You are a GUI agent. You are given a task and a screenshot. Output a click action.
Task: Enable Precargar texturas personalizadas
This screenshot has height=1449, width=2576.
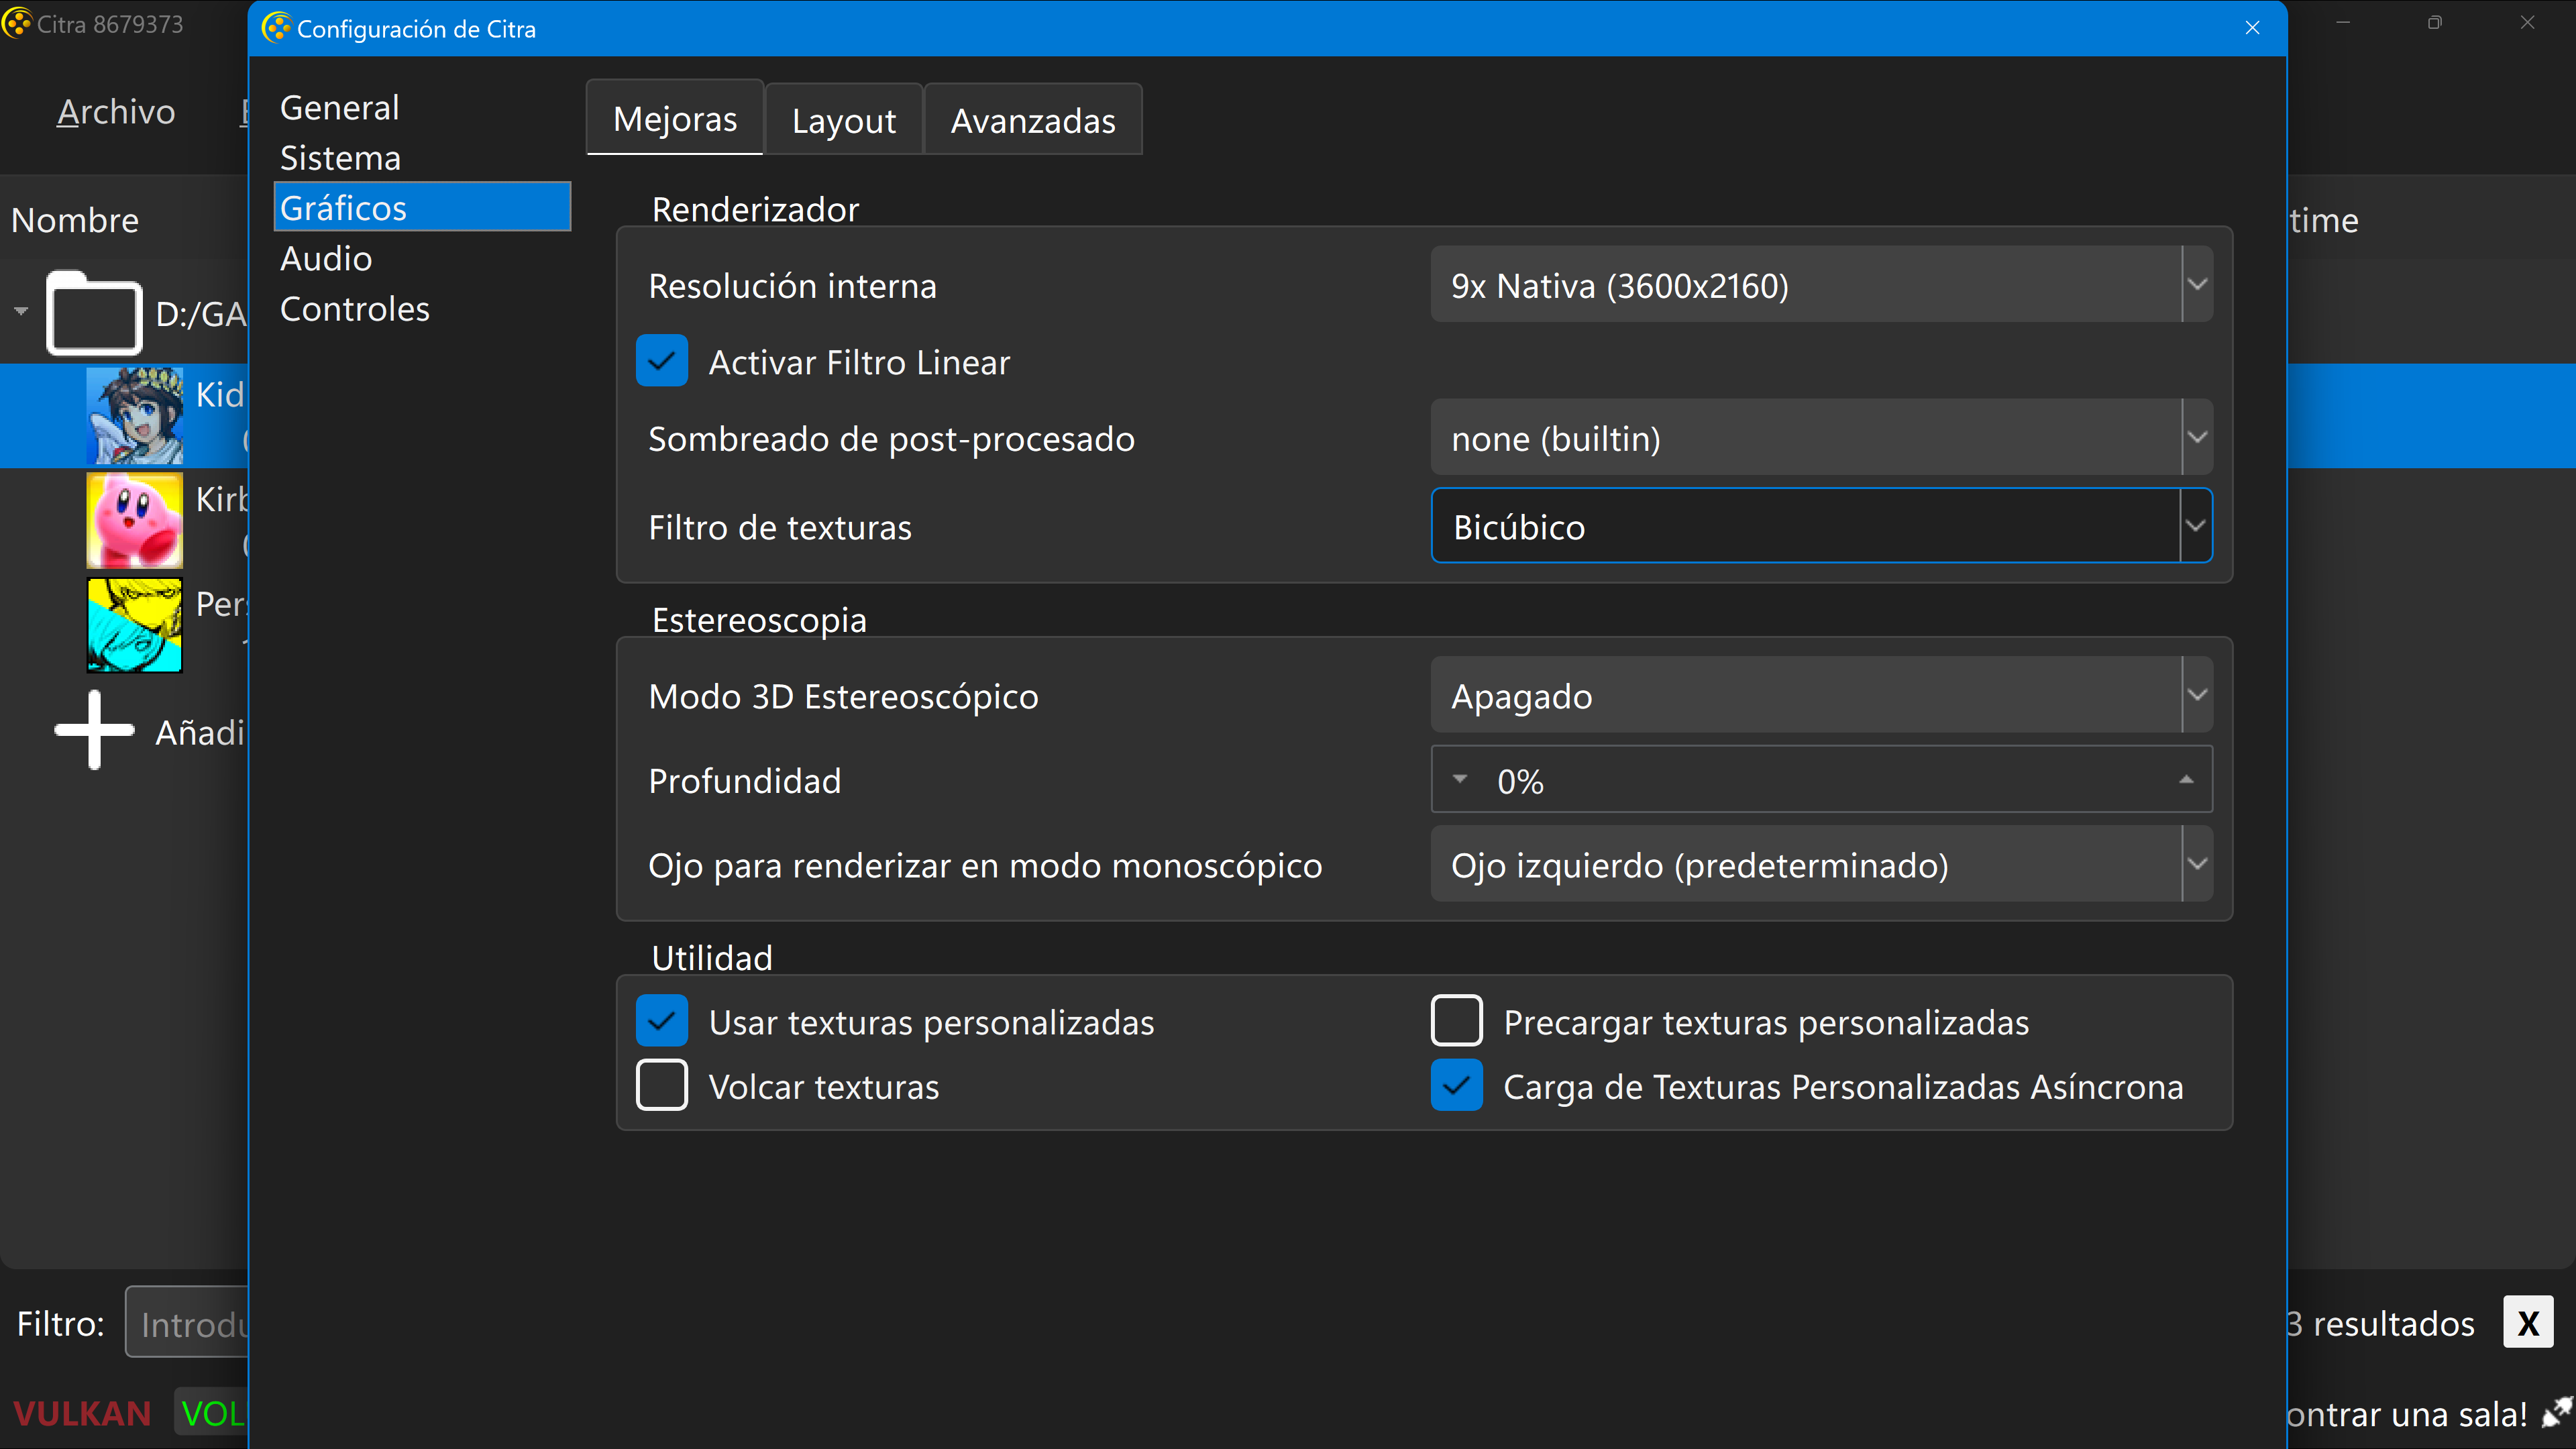coord(1456,1021)
